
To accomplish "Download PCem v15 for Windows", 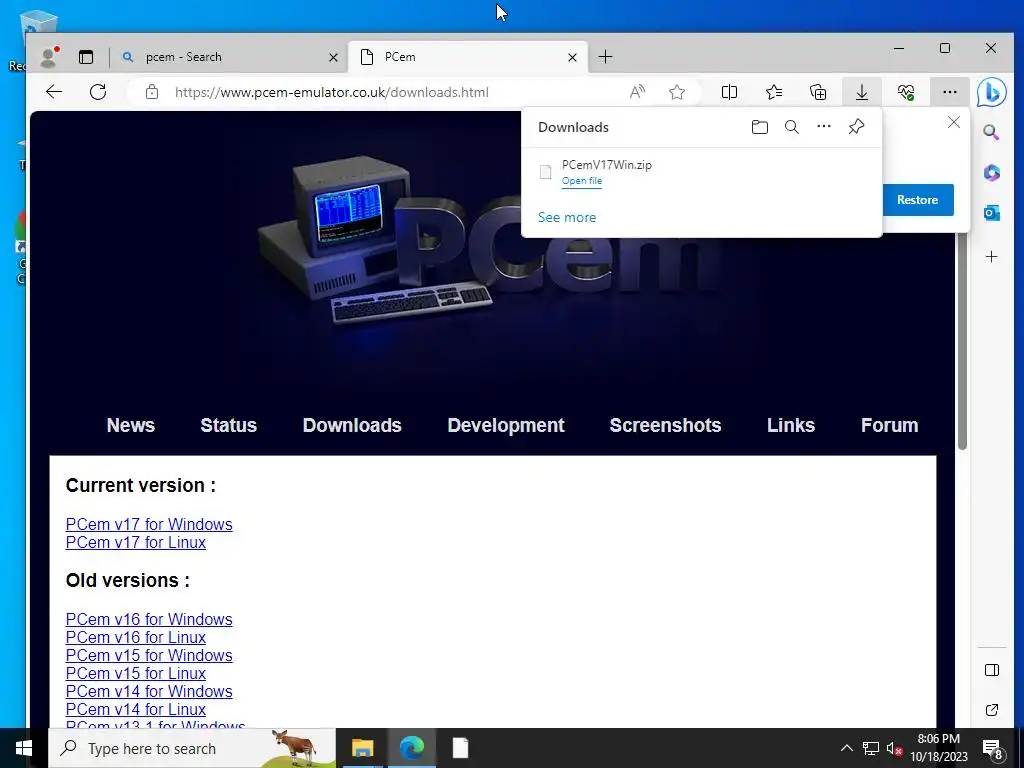I will click(149, 655).
